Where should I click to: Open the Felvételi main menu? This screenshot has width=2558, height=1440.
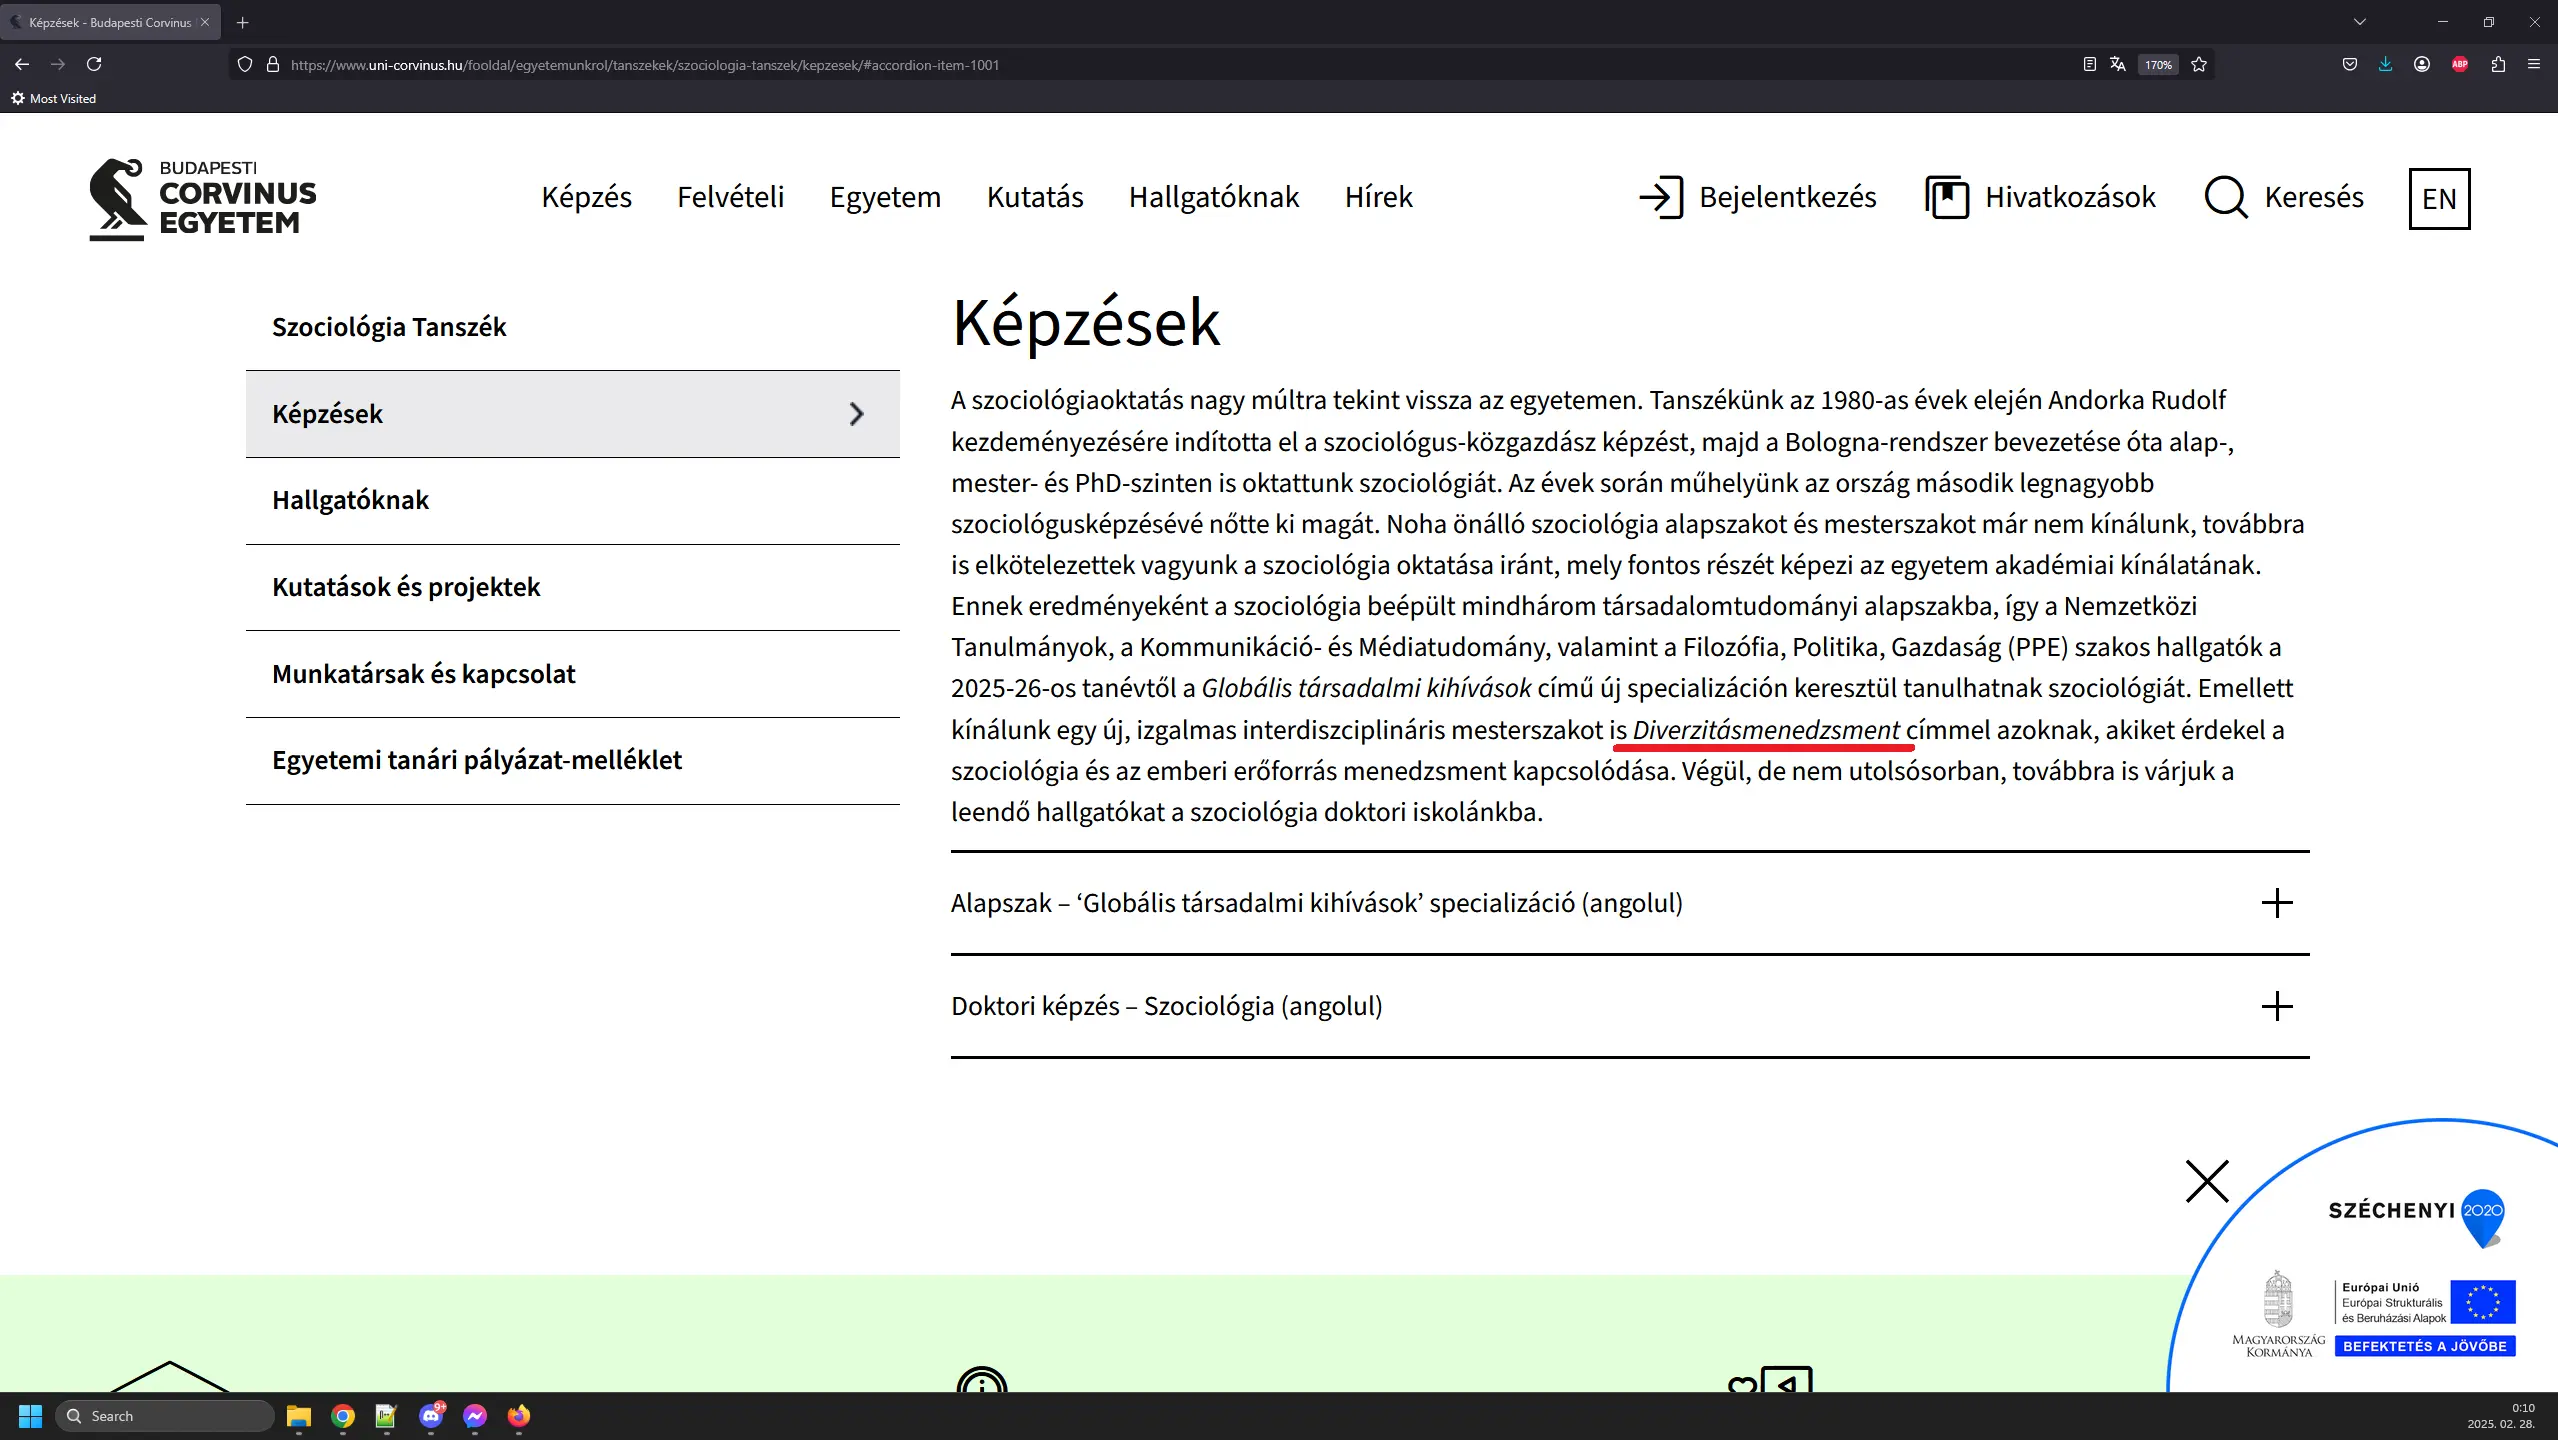[x=730, y=197]
